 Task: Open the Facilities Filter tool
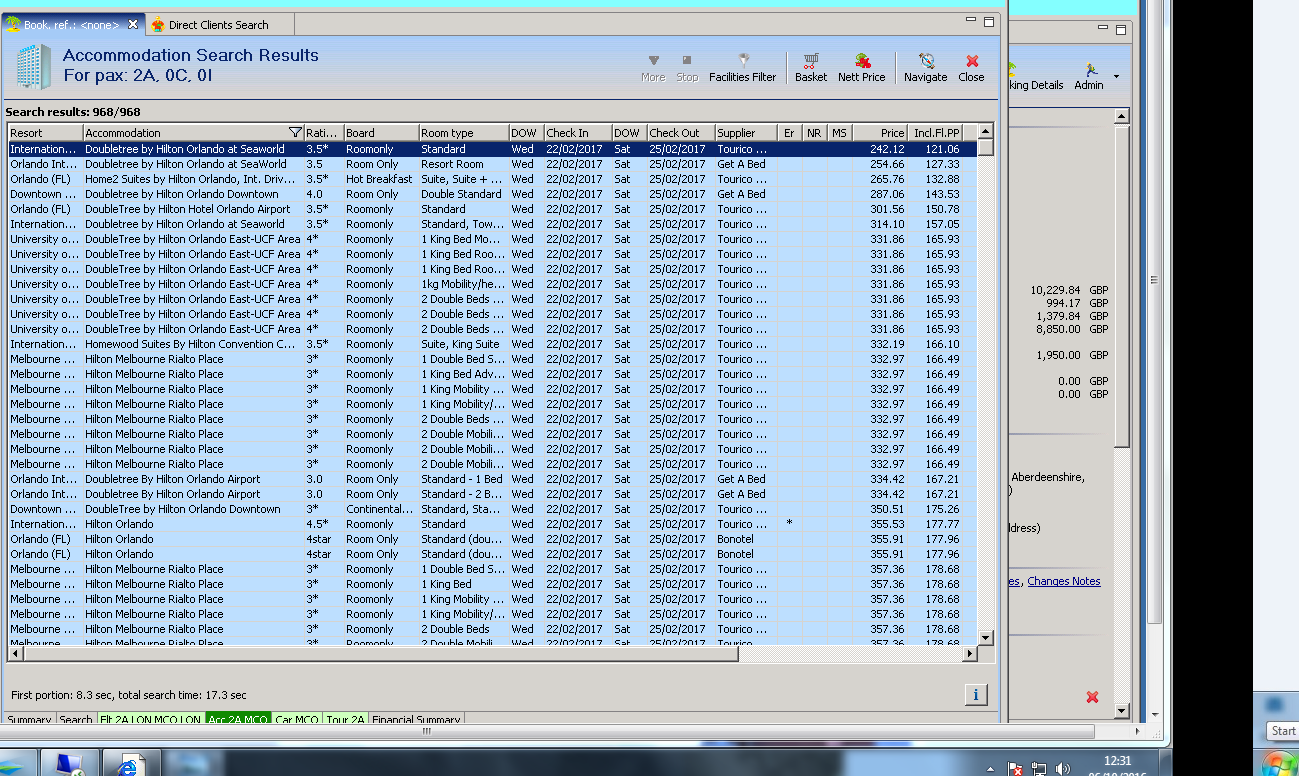742,67
